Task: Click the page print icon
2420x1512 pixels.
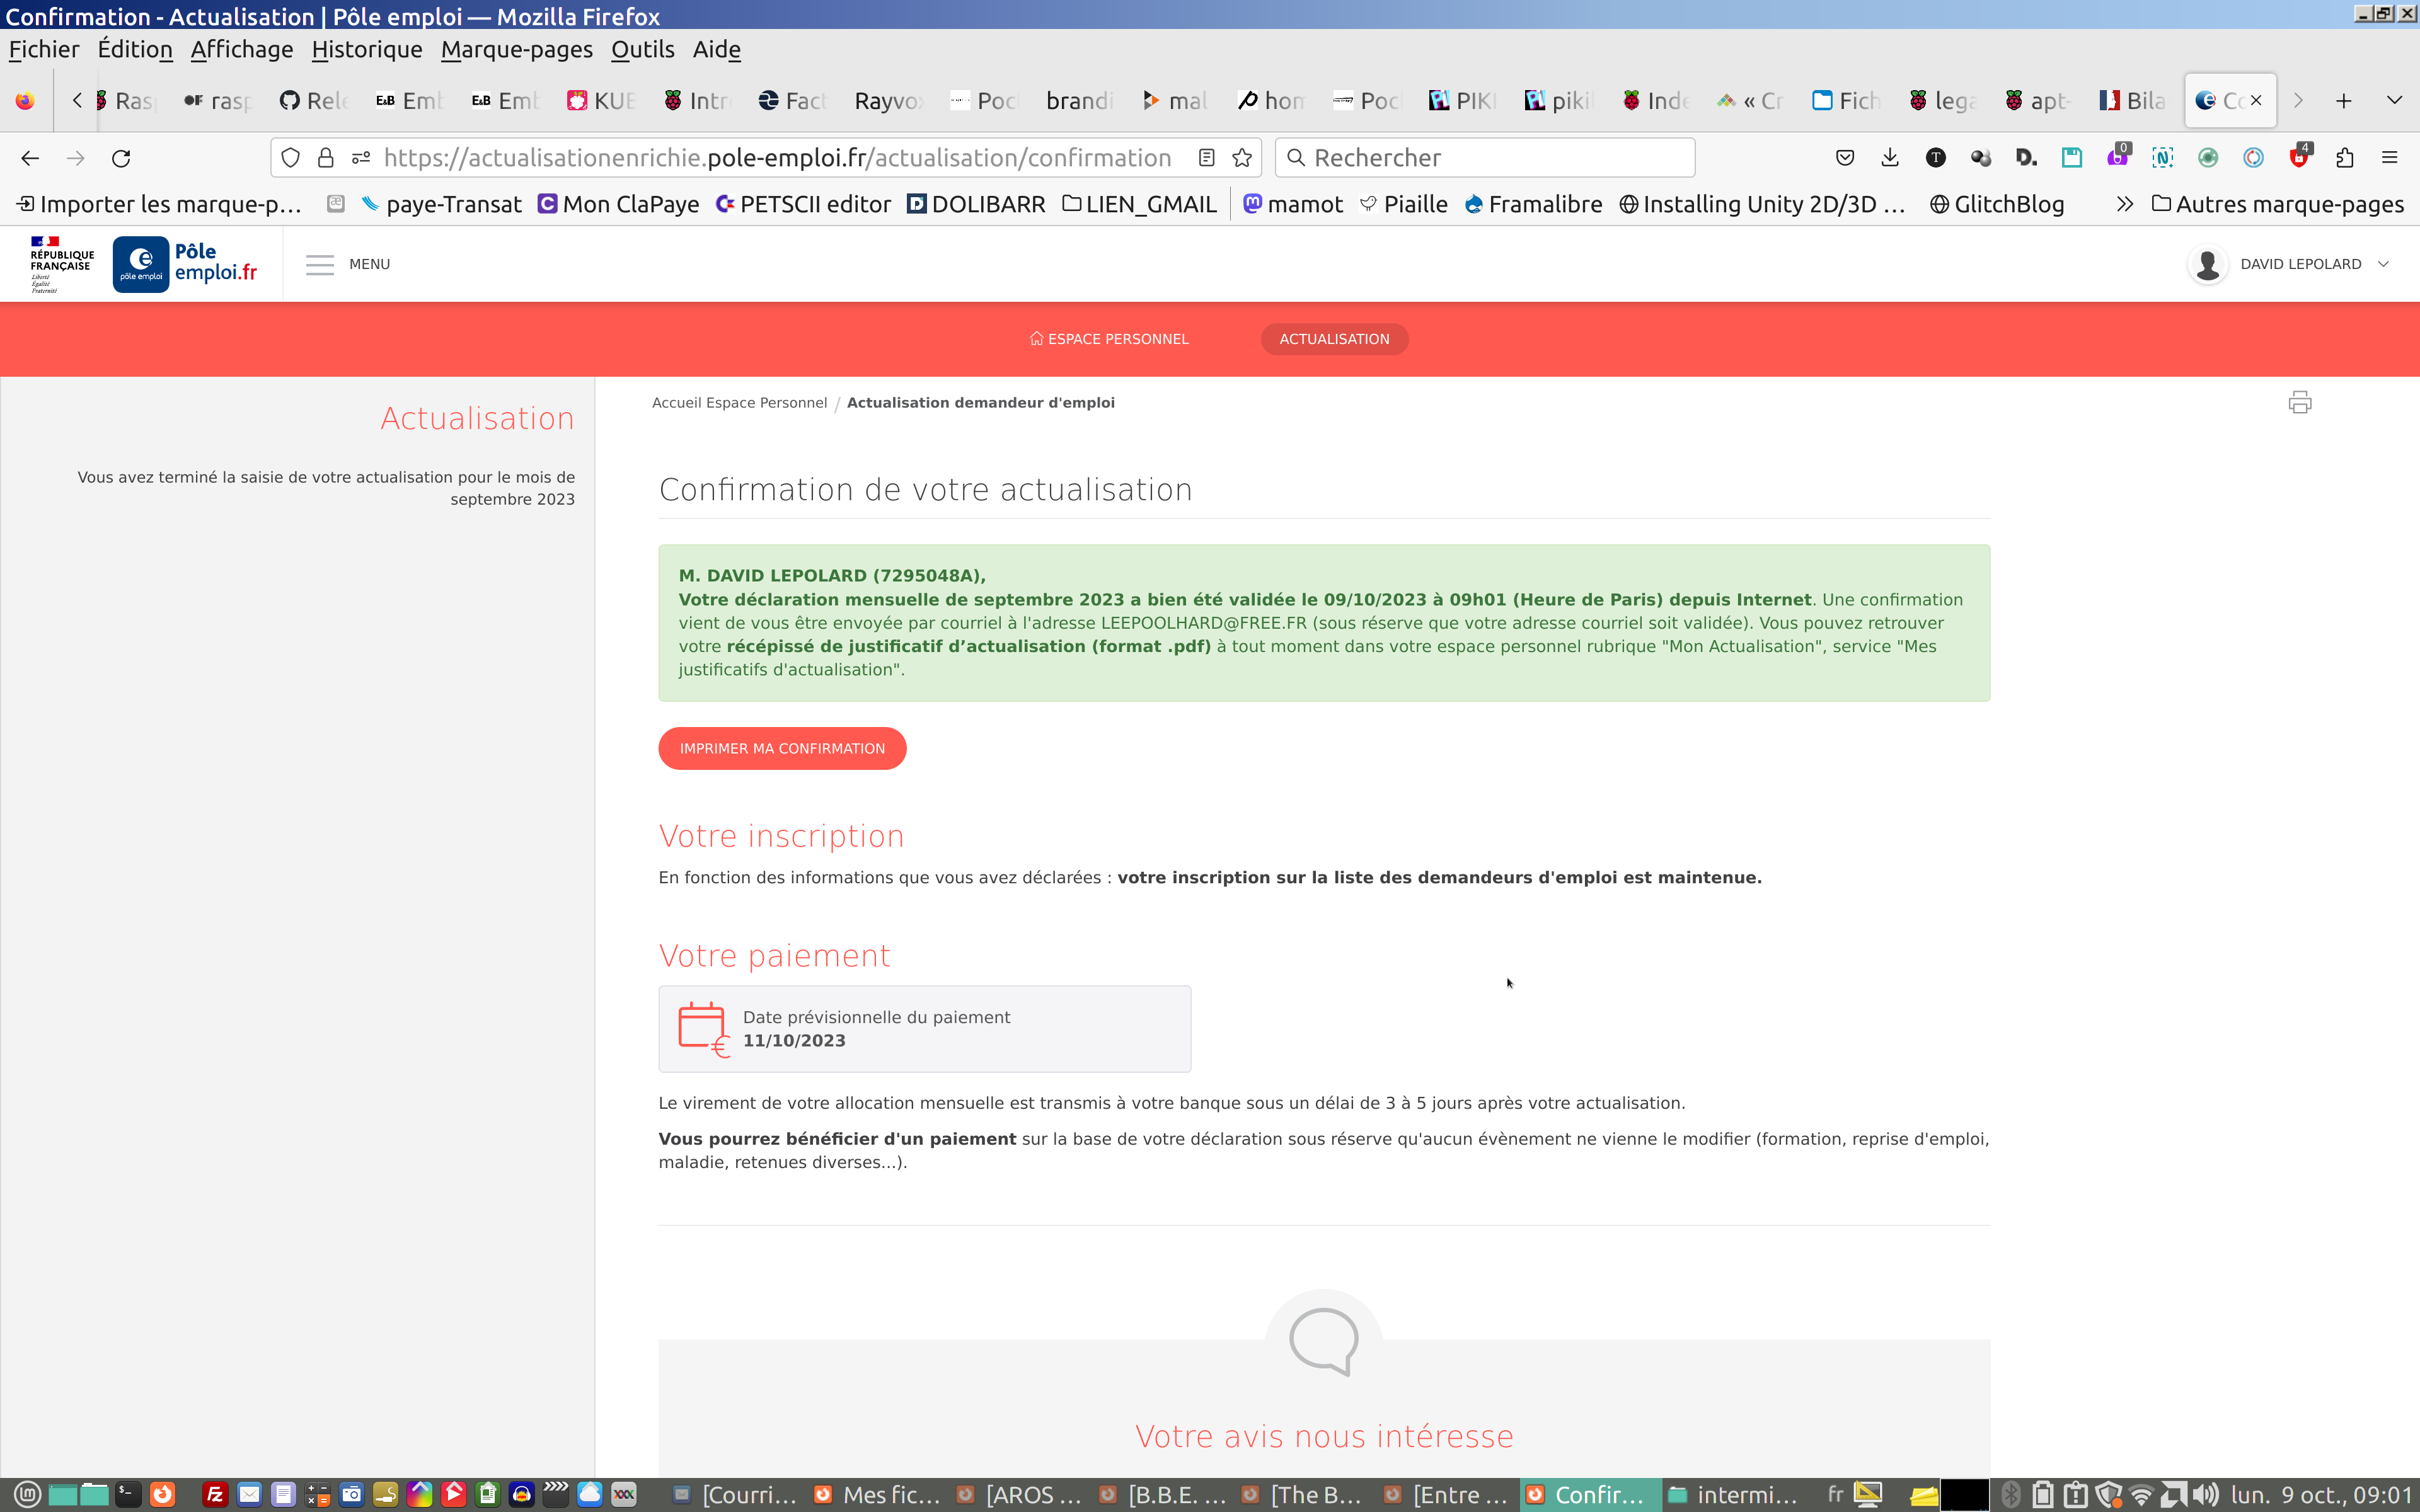Action: pyautogui.click(x=2299, y=402)
